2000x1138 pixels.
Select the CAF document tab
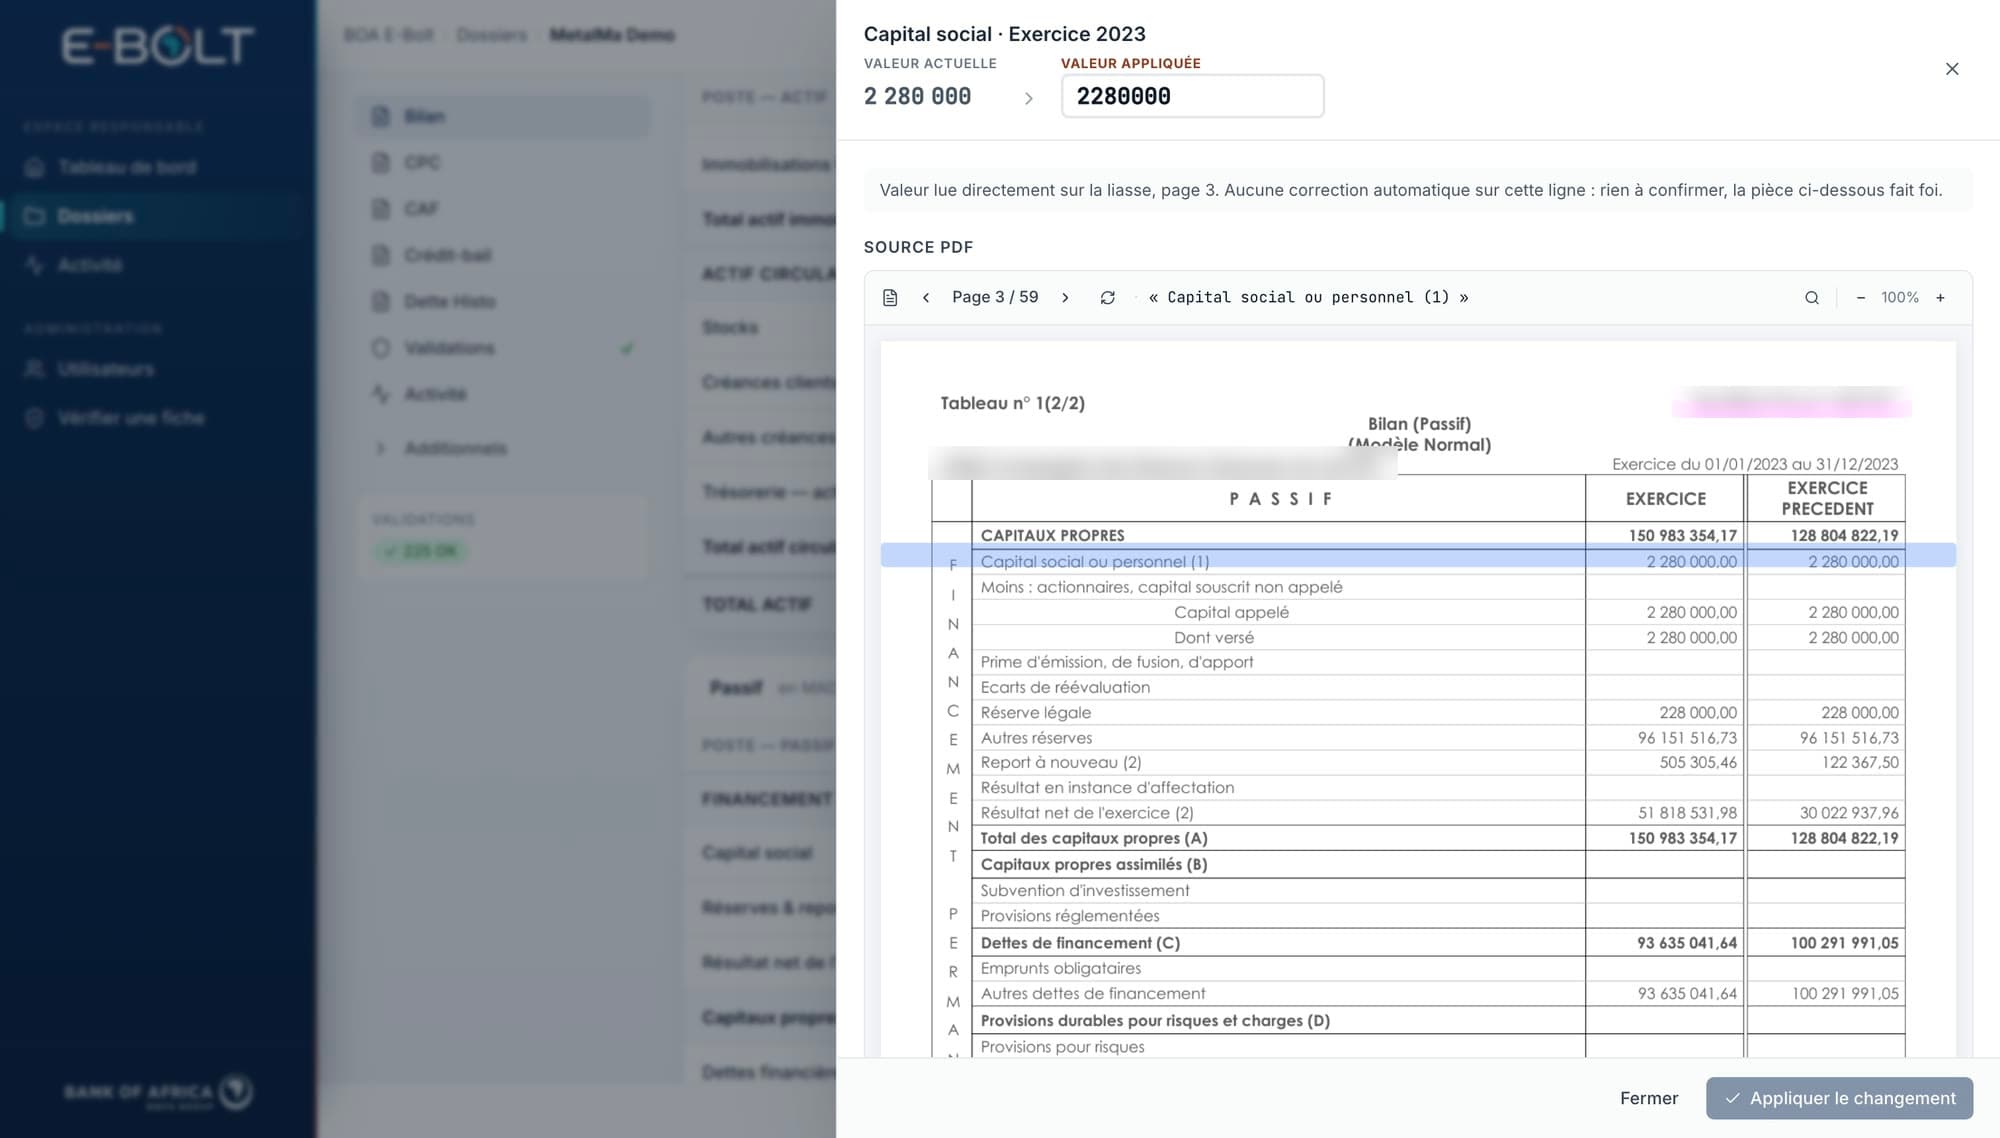click(x=503, y=209)
